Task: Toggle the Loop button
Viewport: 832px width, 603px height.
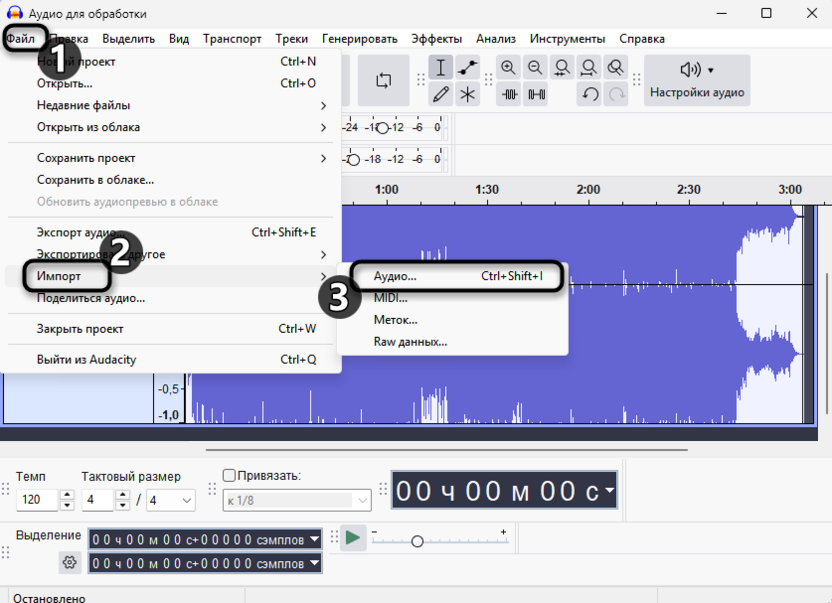Action: point(384,81)
